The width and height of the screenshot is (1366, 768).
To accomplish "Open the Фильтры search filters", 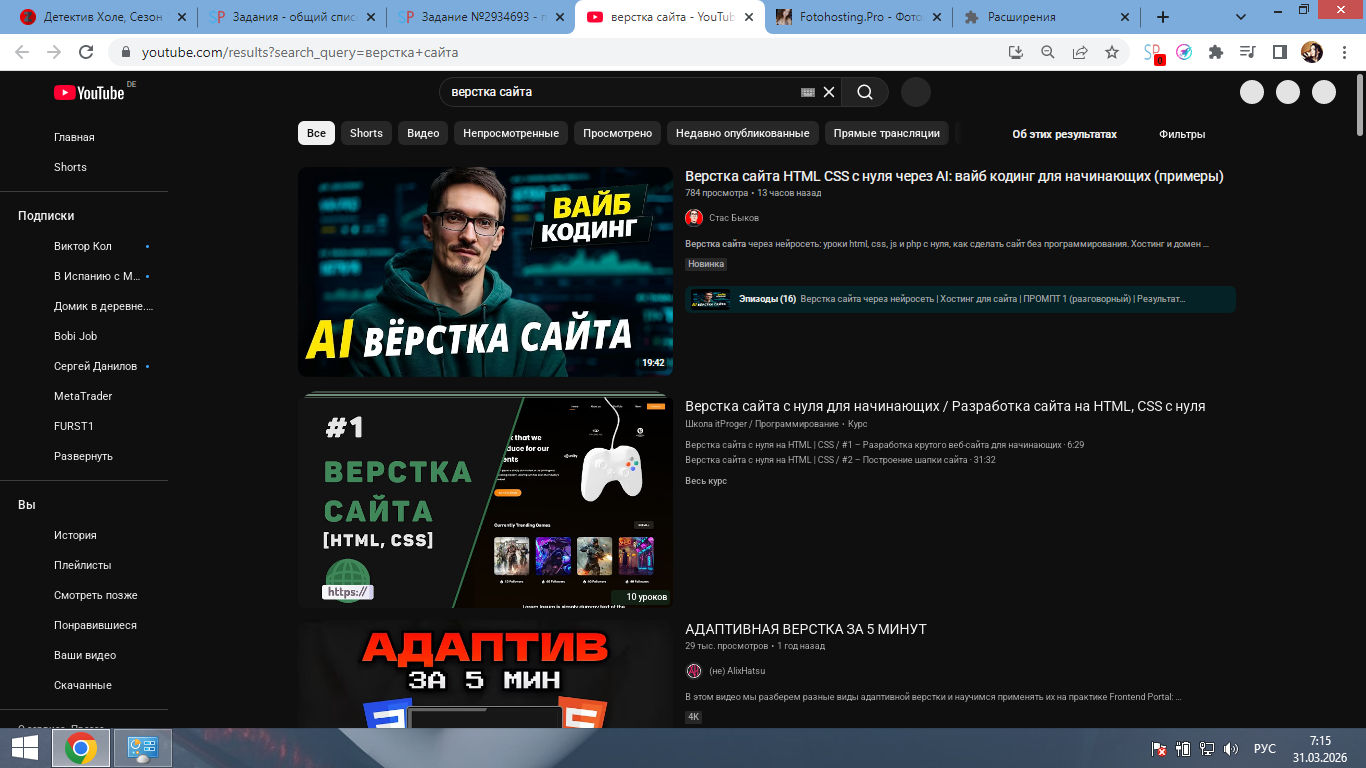I will pyautogui.click(x=1182, y=134).
